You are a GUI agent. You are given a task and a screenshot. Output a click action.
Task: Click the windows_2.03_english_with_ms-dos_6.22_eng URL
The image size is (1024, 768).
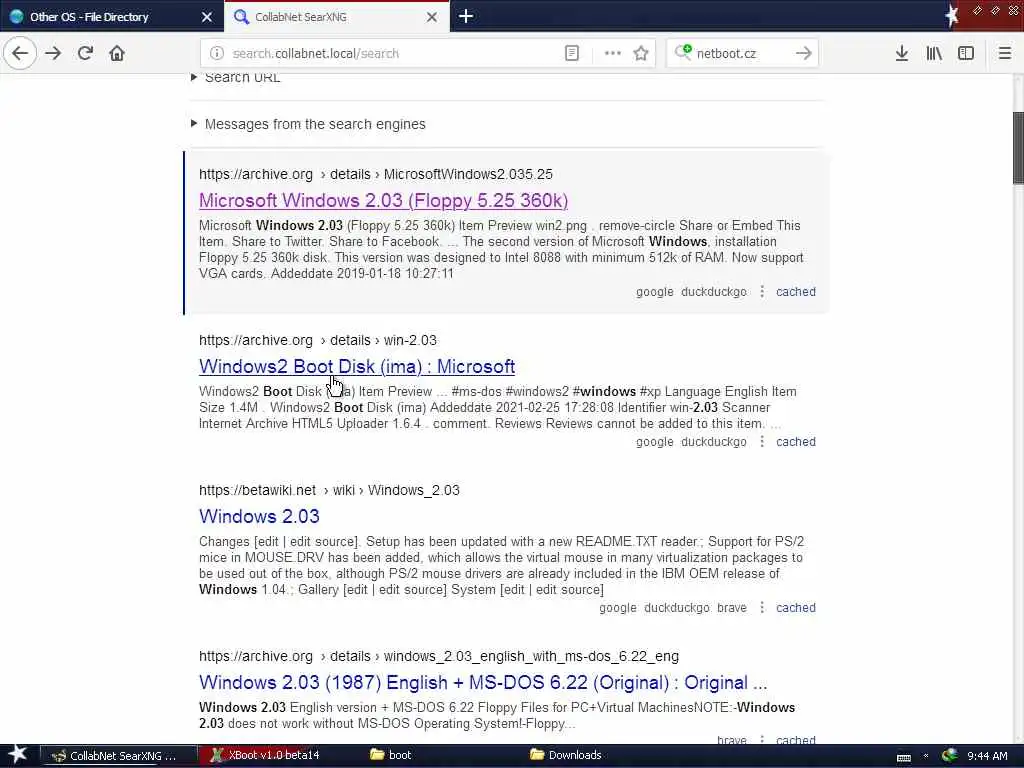[439, 656]
